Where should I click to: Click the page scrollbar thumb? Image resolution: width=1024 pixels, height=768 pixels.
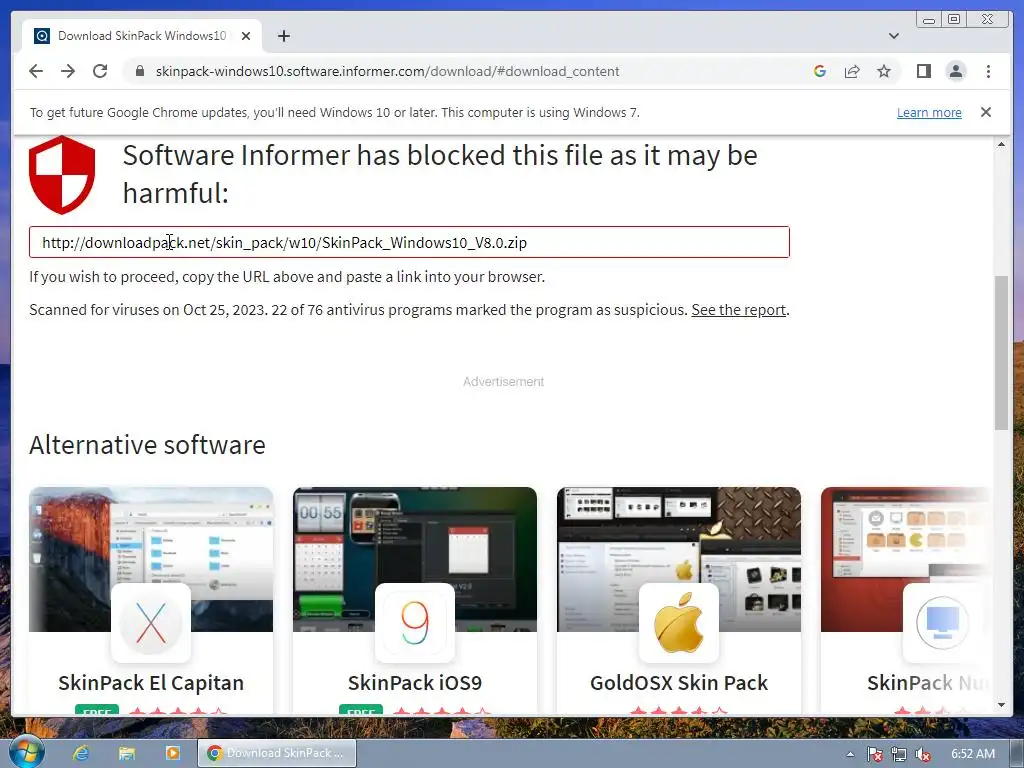[x=1001, y=353]
